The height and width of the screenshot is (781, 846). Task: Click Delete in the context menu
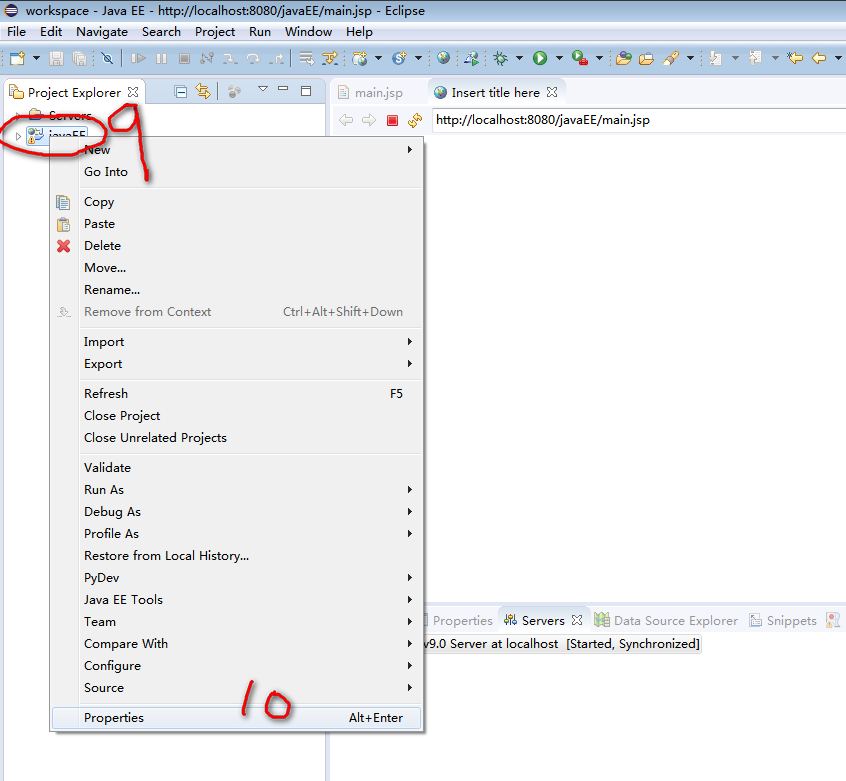point(236,246)
